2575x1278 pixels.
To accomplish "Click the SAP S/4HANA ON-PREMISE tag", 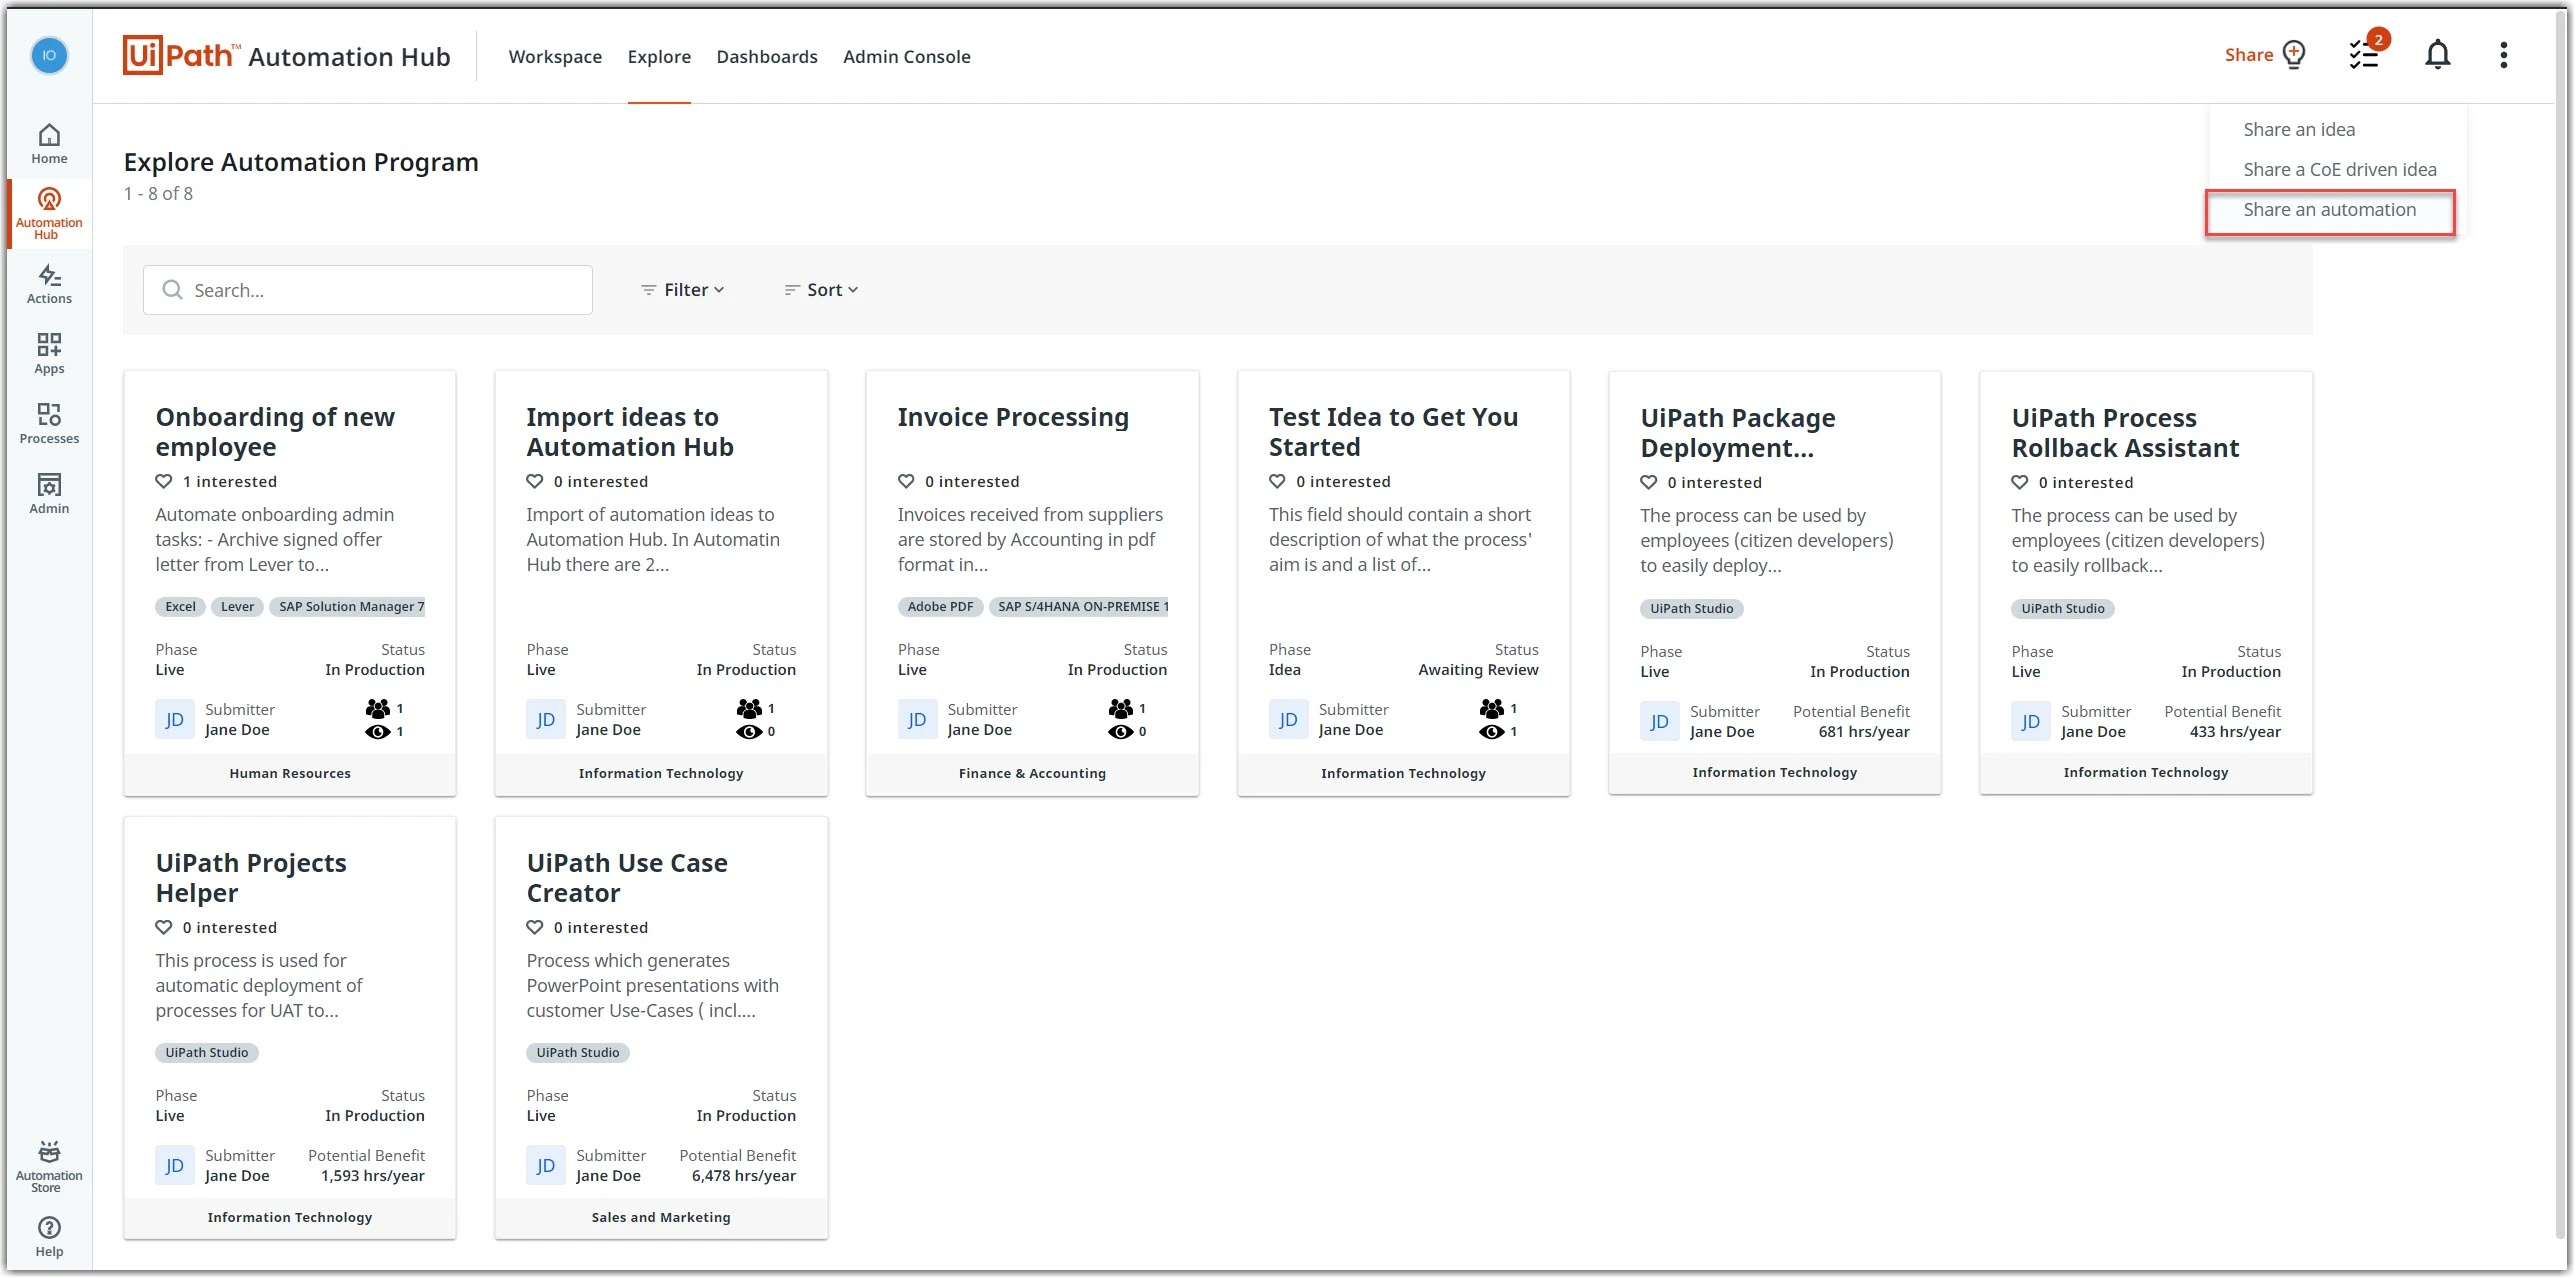I will coord(1080,606).
